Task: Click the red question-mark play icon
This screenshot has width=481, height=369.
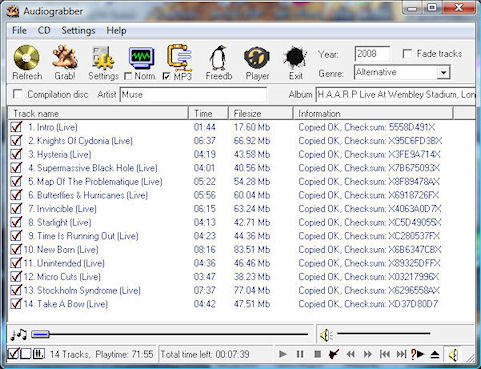Action: pos(417,354)
